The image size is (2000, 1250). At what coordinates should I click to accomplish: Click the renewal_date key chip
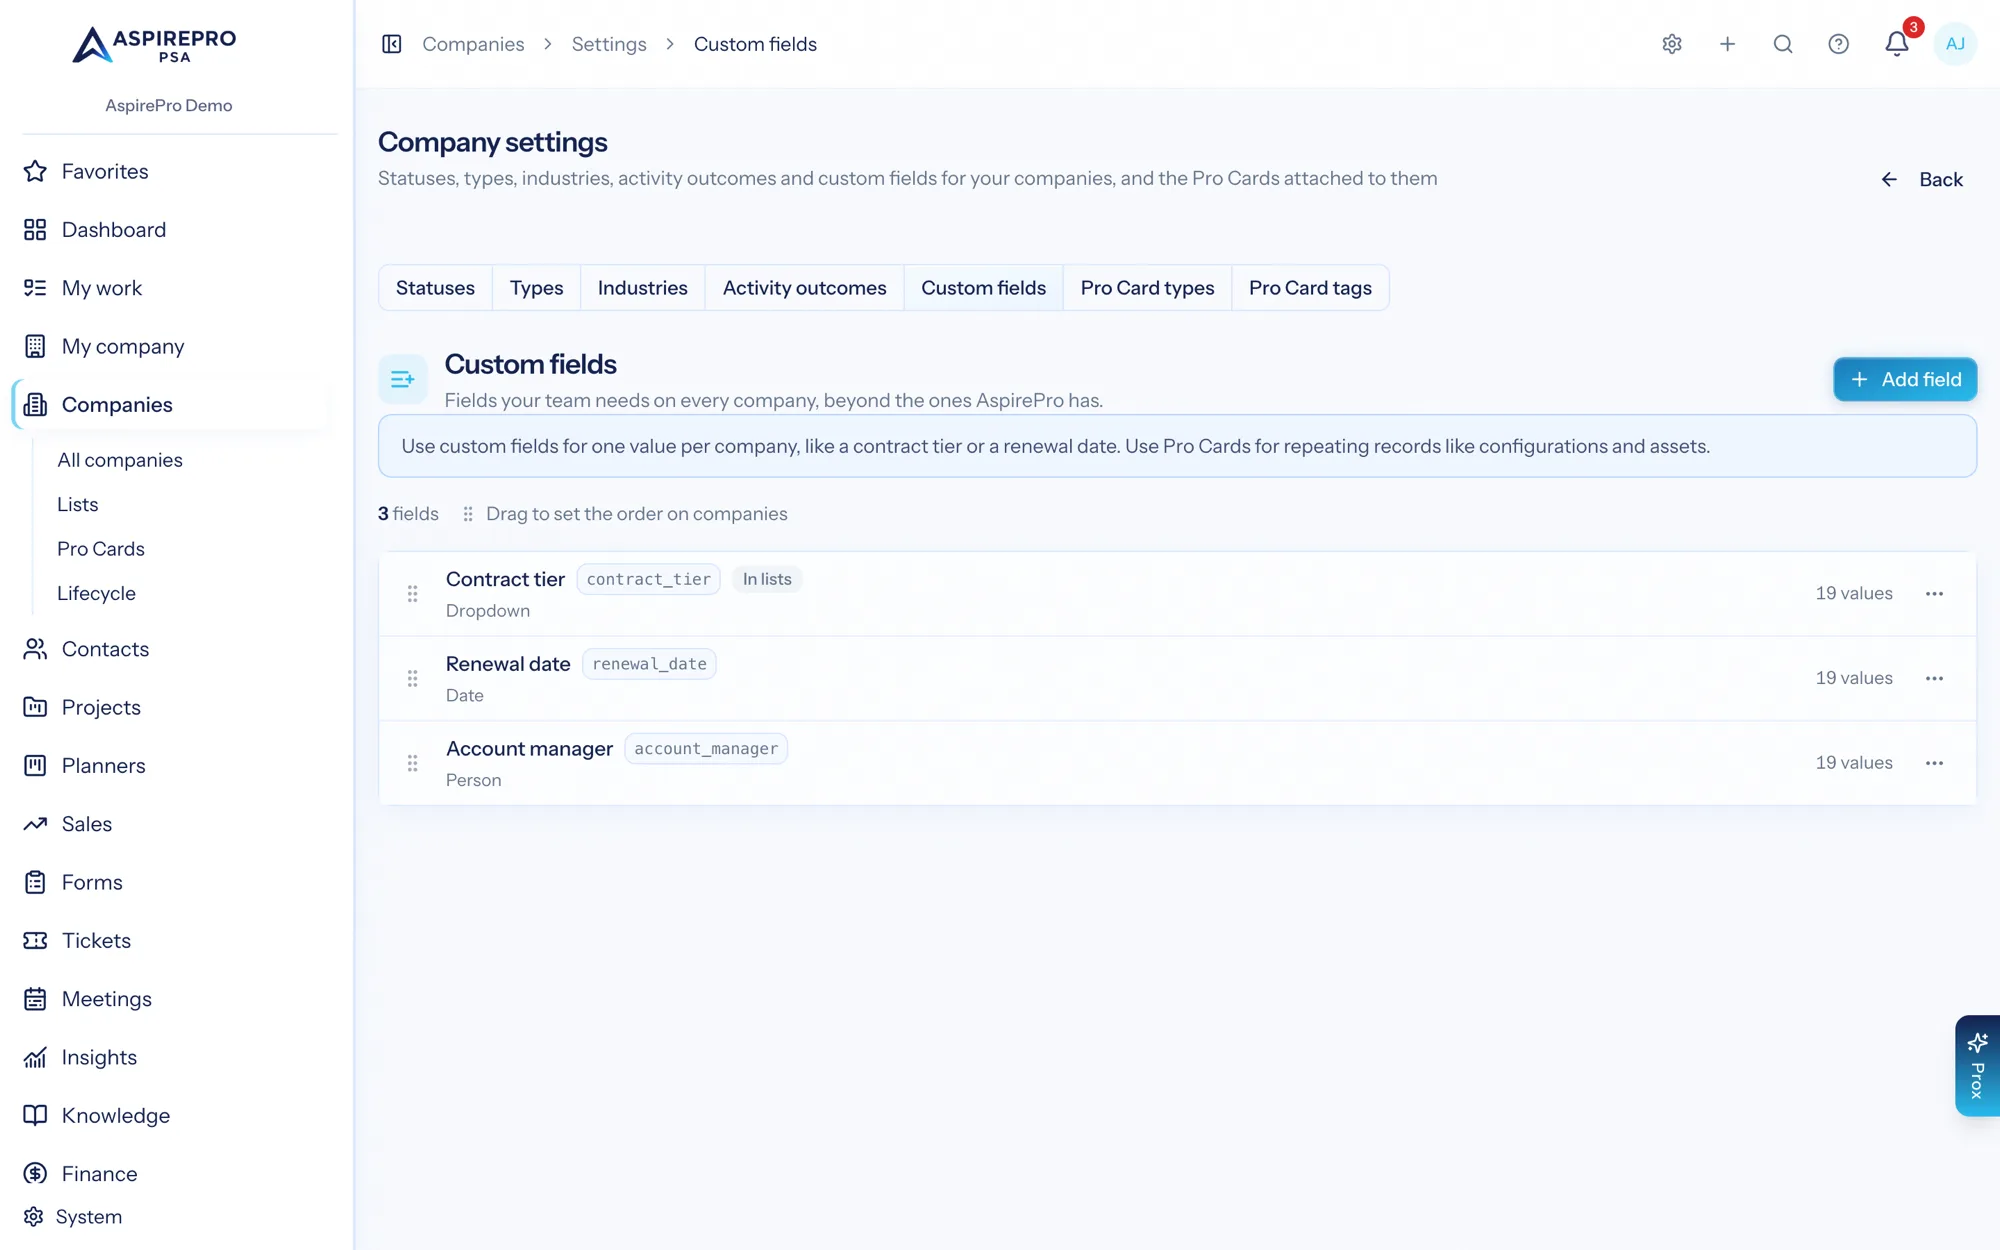click(649, 664)
